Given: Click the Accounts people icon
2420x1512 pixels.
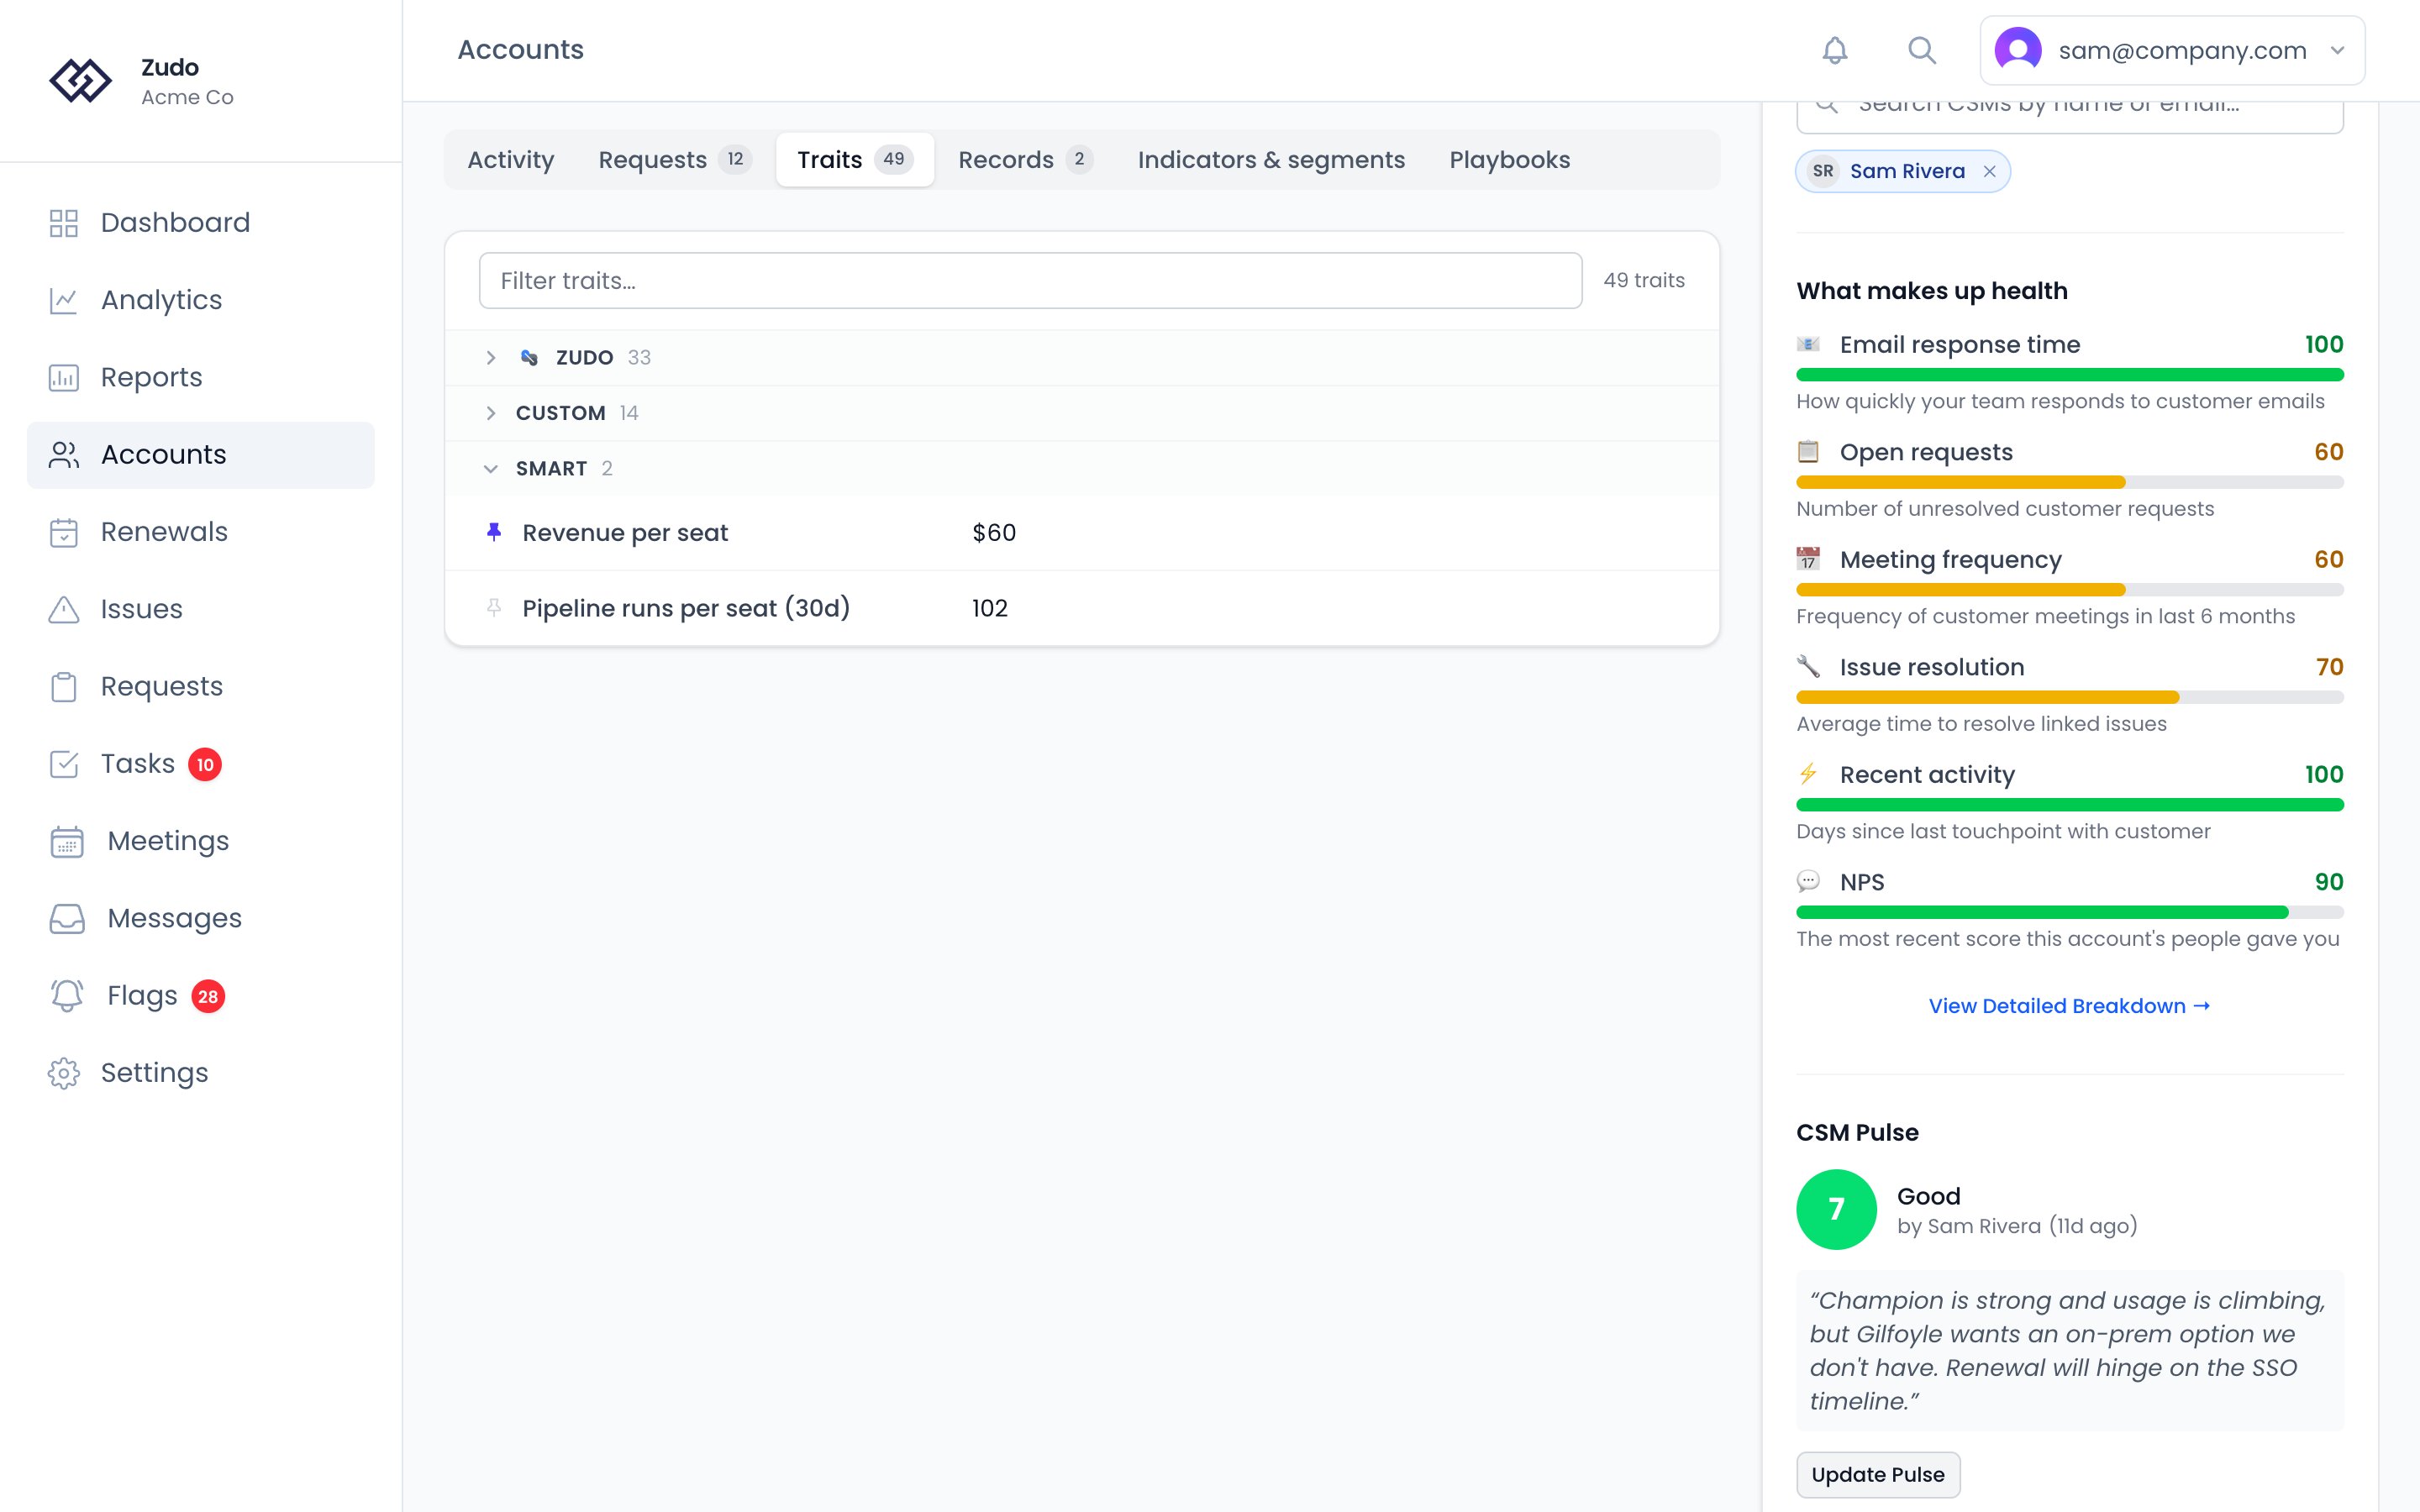Looking at the screenshot, I should [x=64, y=455].
